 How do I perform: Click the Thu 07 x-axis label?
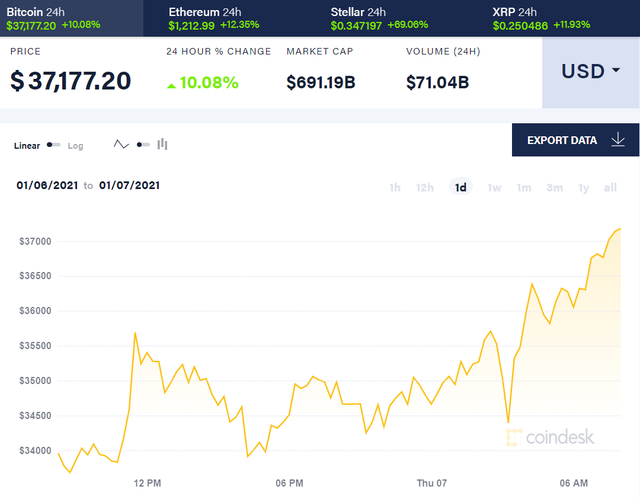click(432, 483)
